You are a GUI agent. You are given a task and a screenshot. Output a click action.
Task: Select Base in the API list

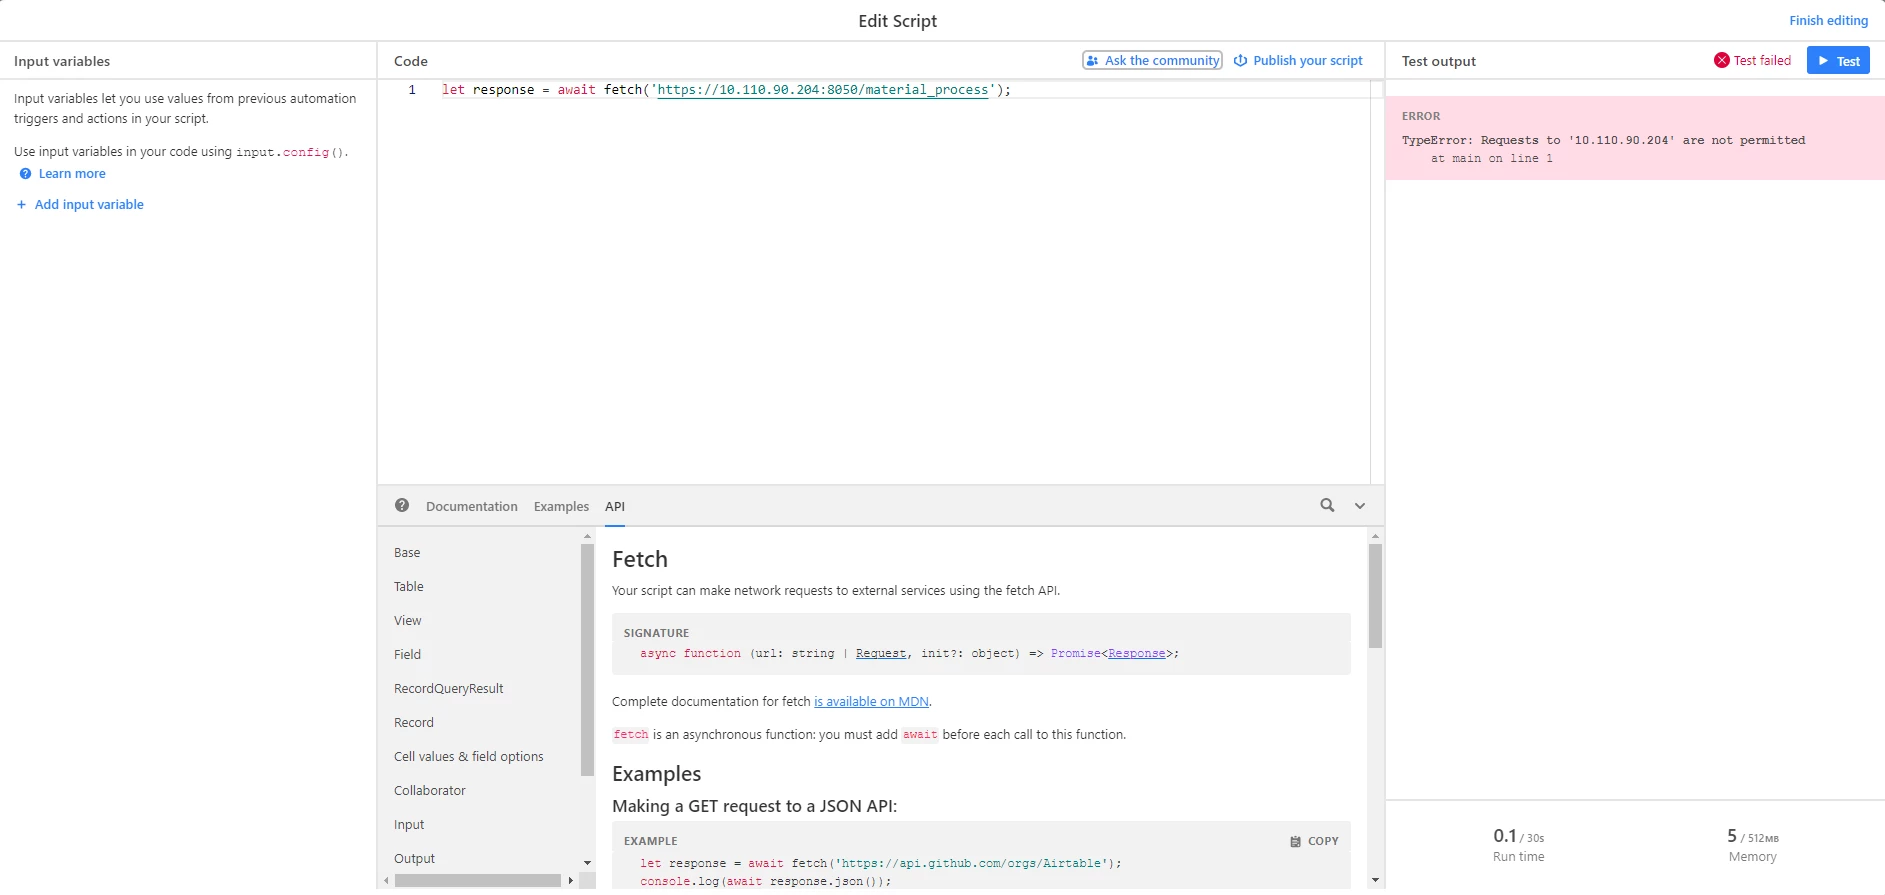[x=407, y=553]
